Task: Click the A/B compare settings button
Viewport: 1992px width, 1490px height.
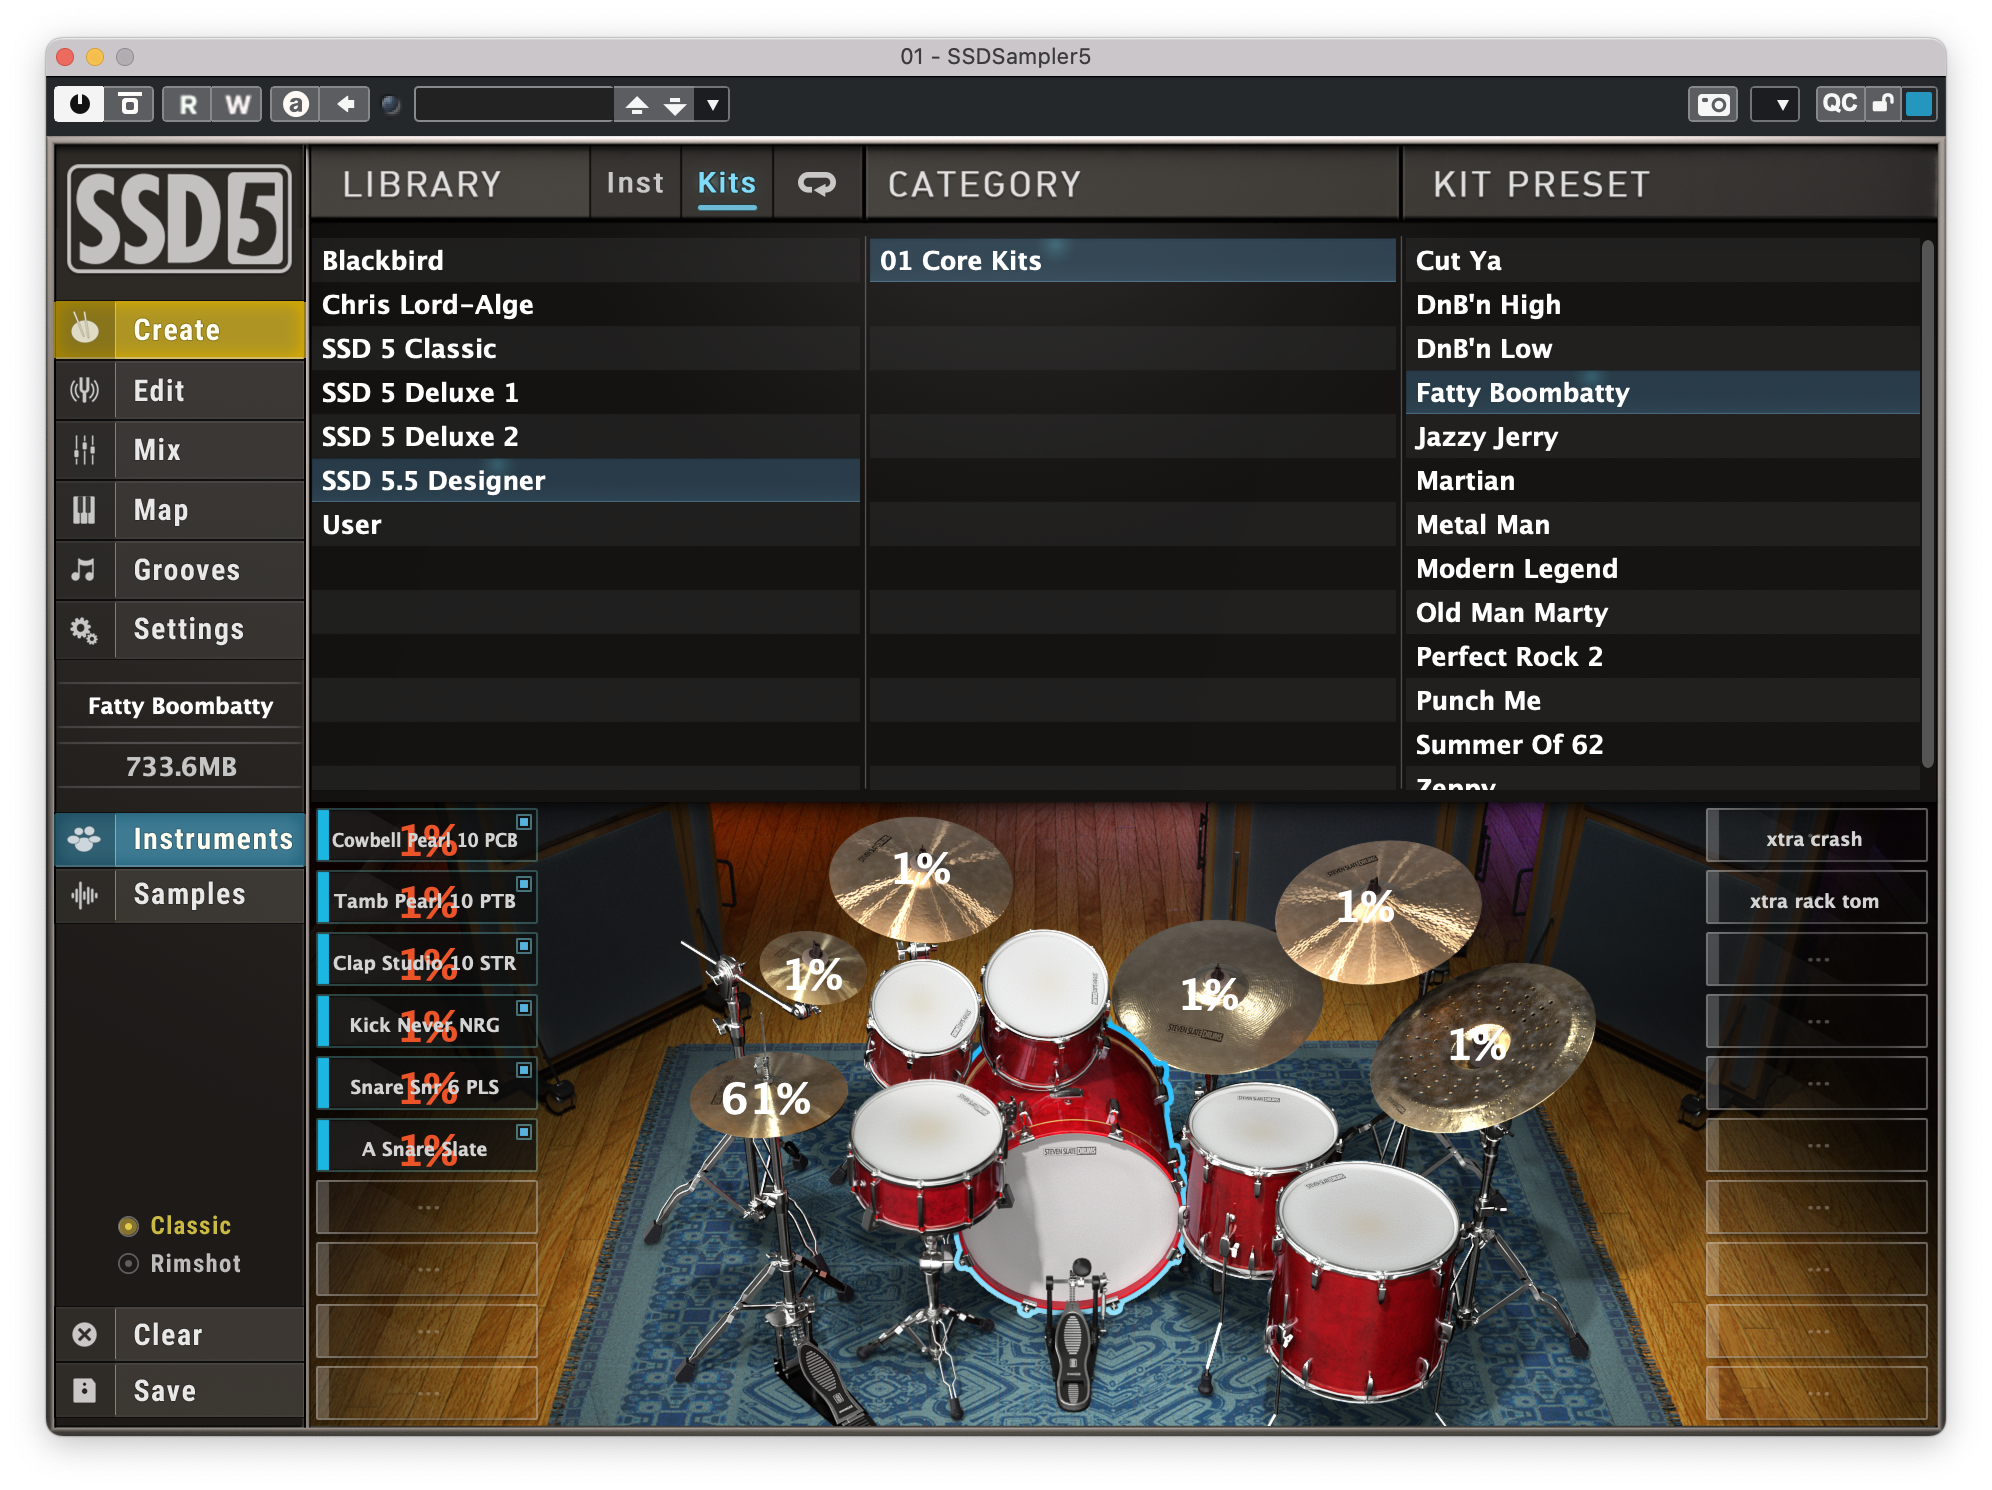Action: (x=129, y=104)
